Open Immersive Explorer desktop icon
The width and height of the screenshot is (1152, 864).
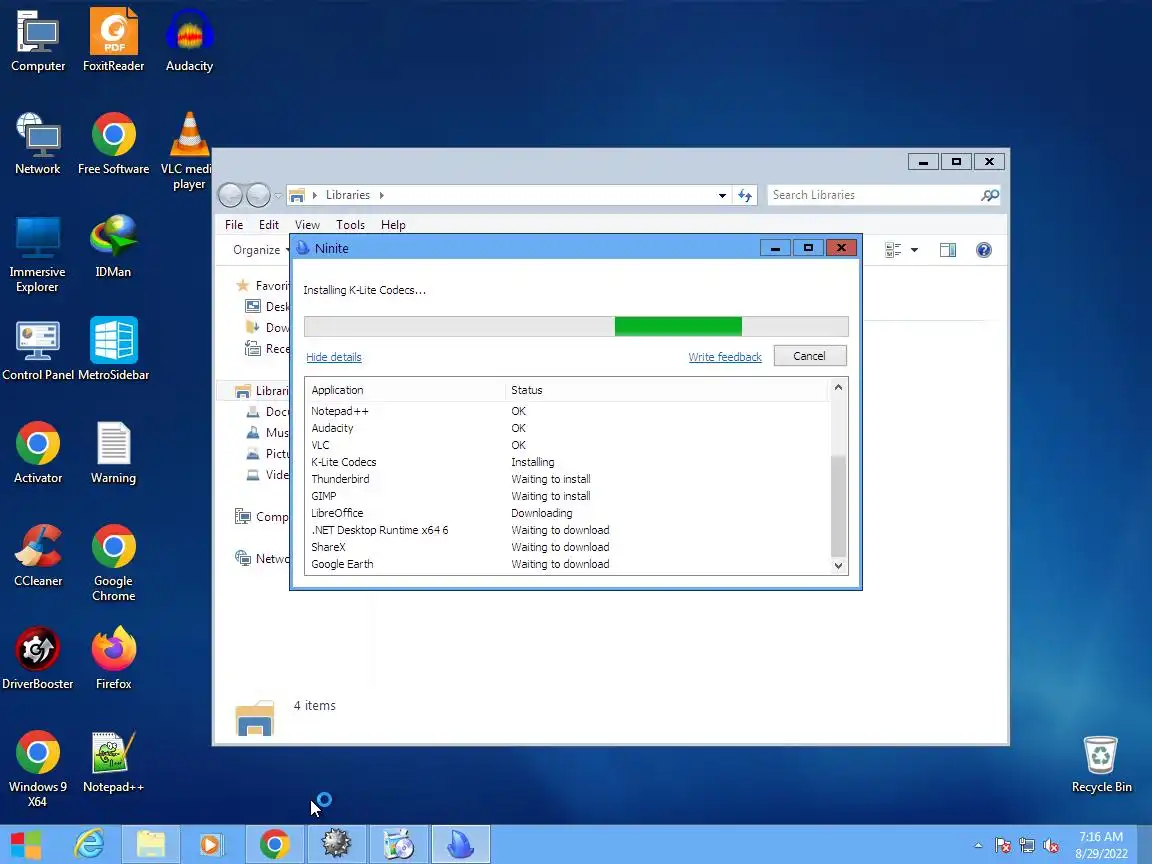coord(37,253)
